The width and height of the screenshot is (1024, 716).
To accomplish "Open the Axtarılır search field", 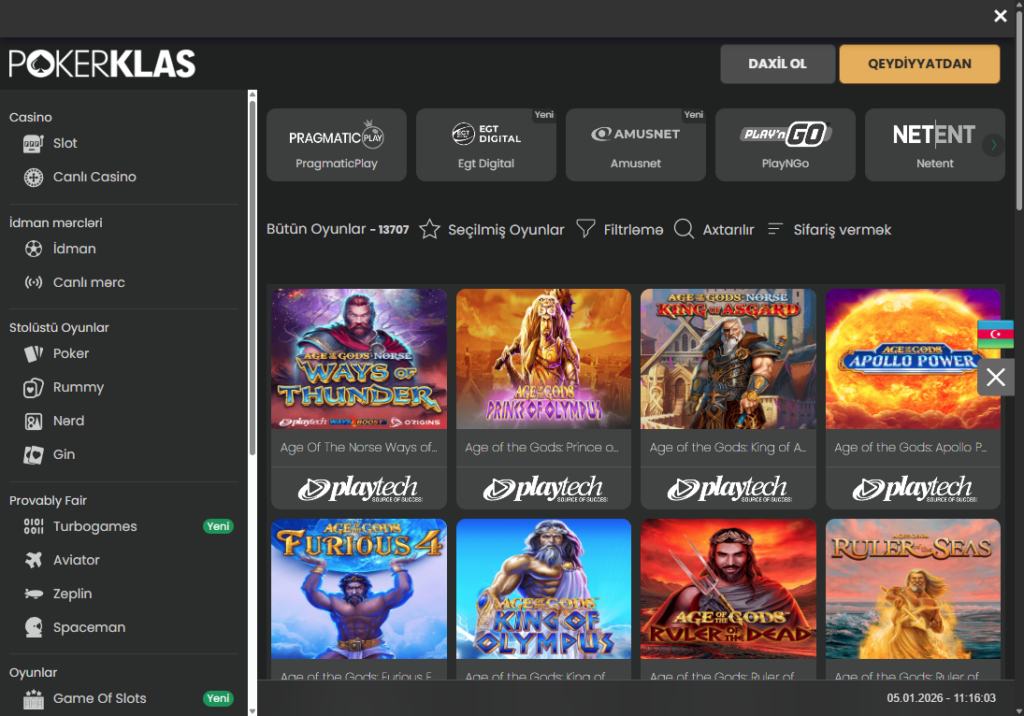I will (x=714, y=230).
